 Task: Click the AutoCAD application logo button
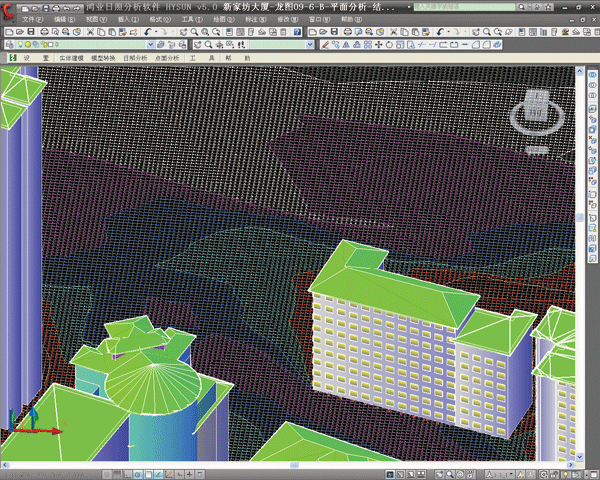click(9, 10)
